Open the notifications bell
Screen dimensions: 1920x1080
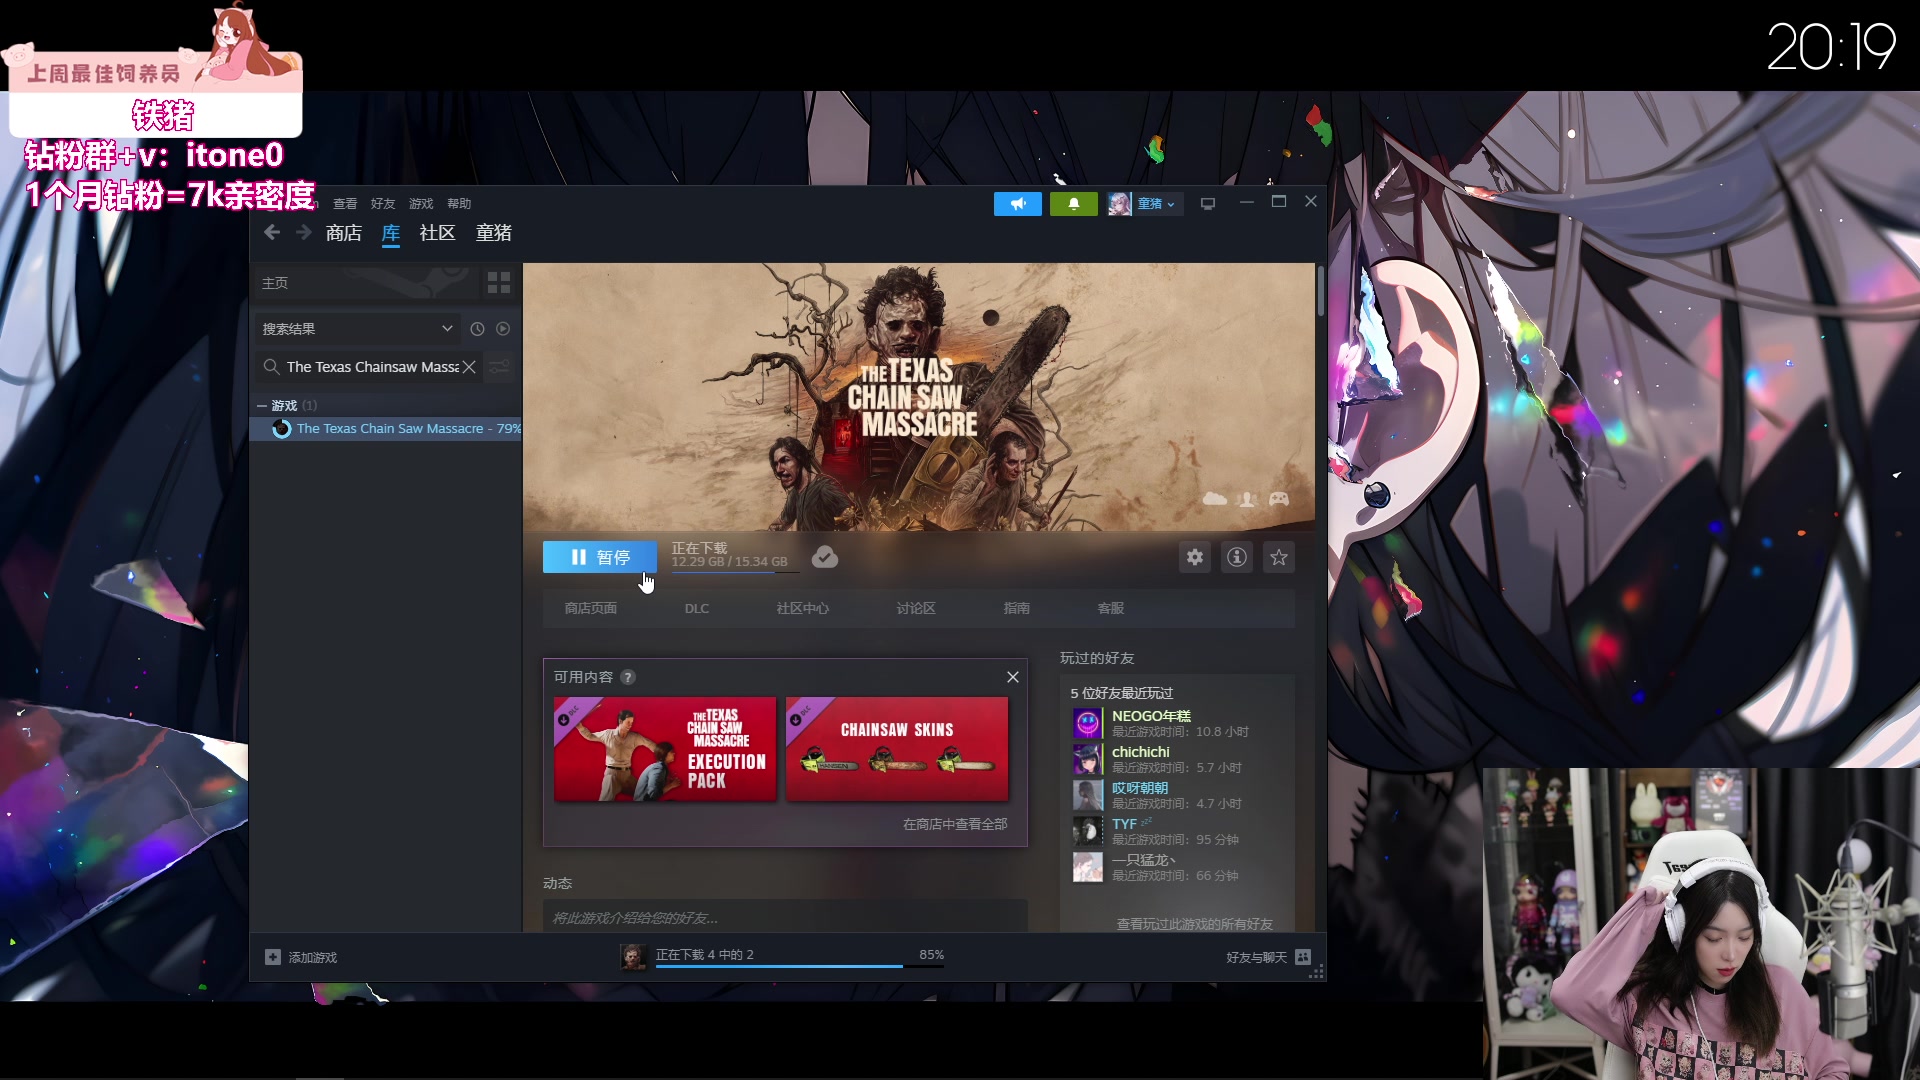coord(1073,204)
